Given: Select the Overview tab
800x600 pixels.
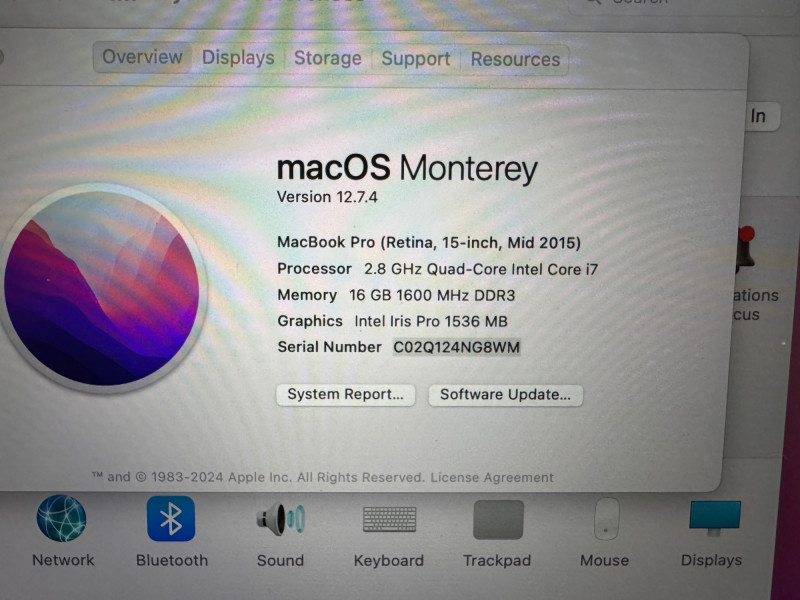Looking at the screenshot, I should (142, 57).
